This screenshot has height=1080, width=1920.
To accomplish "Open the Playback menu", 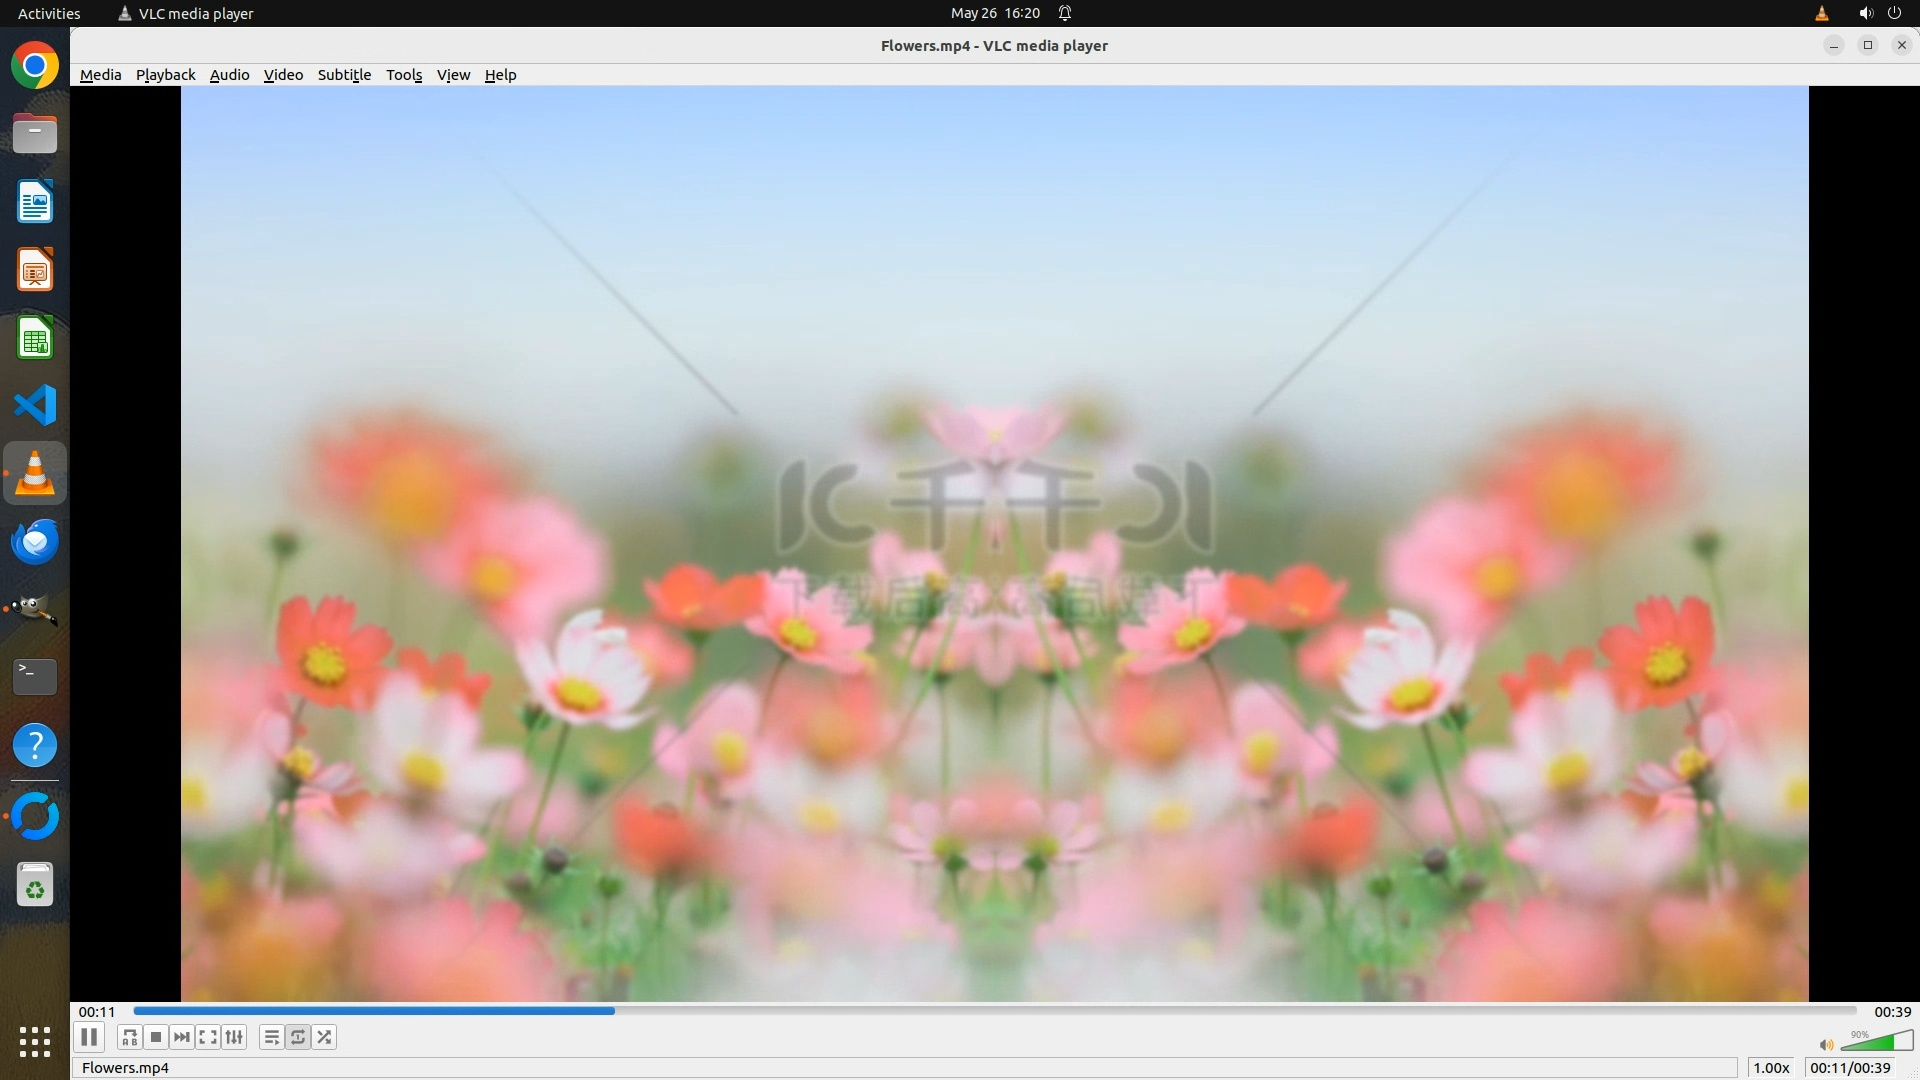I will (x=165, y=75).
